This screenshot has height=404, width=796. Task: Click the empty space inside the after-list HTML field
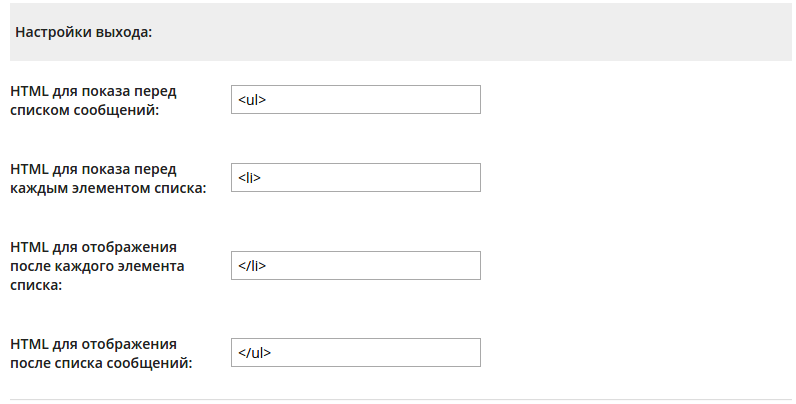click(400, 353)
